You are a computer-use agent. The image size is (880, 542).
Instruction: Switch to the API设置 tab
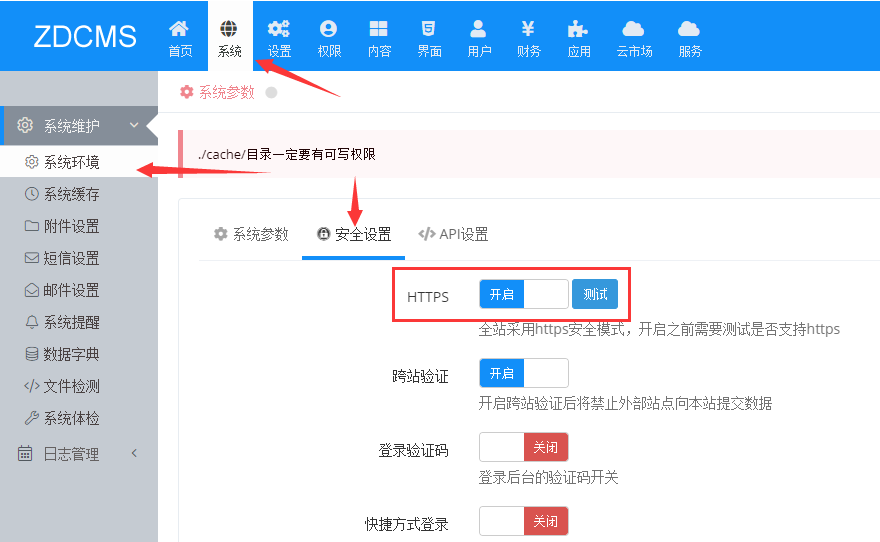coord(453,234)
